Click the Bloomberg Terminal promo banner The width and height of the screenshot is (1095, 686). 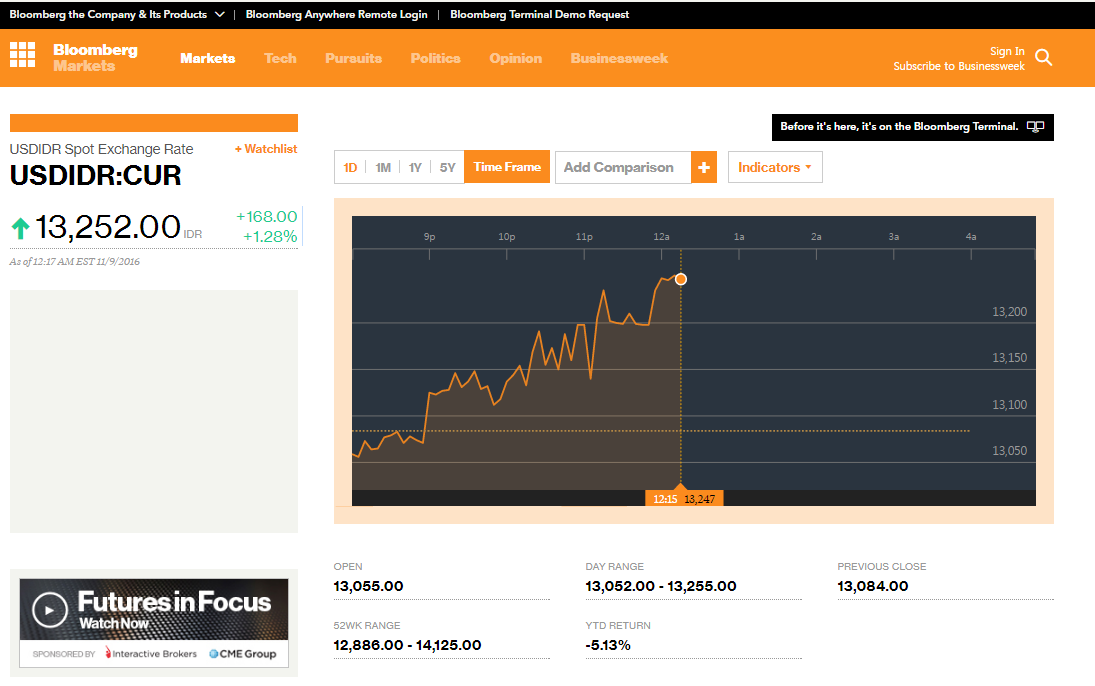(913, 127)
